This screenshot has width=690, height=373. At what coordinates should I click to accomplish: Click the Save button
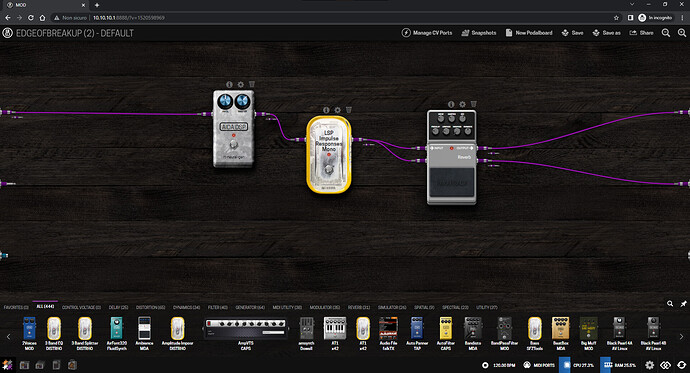pos(573,33)
